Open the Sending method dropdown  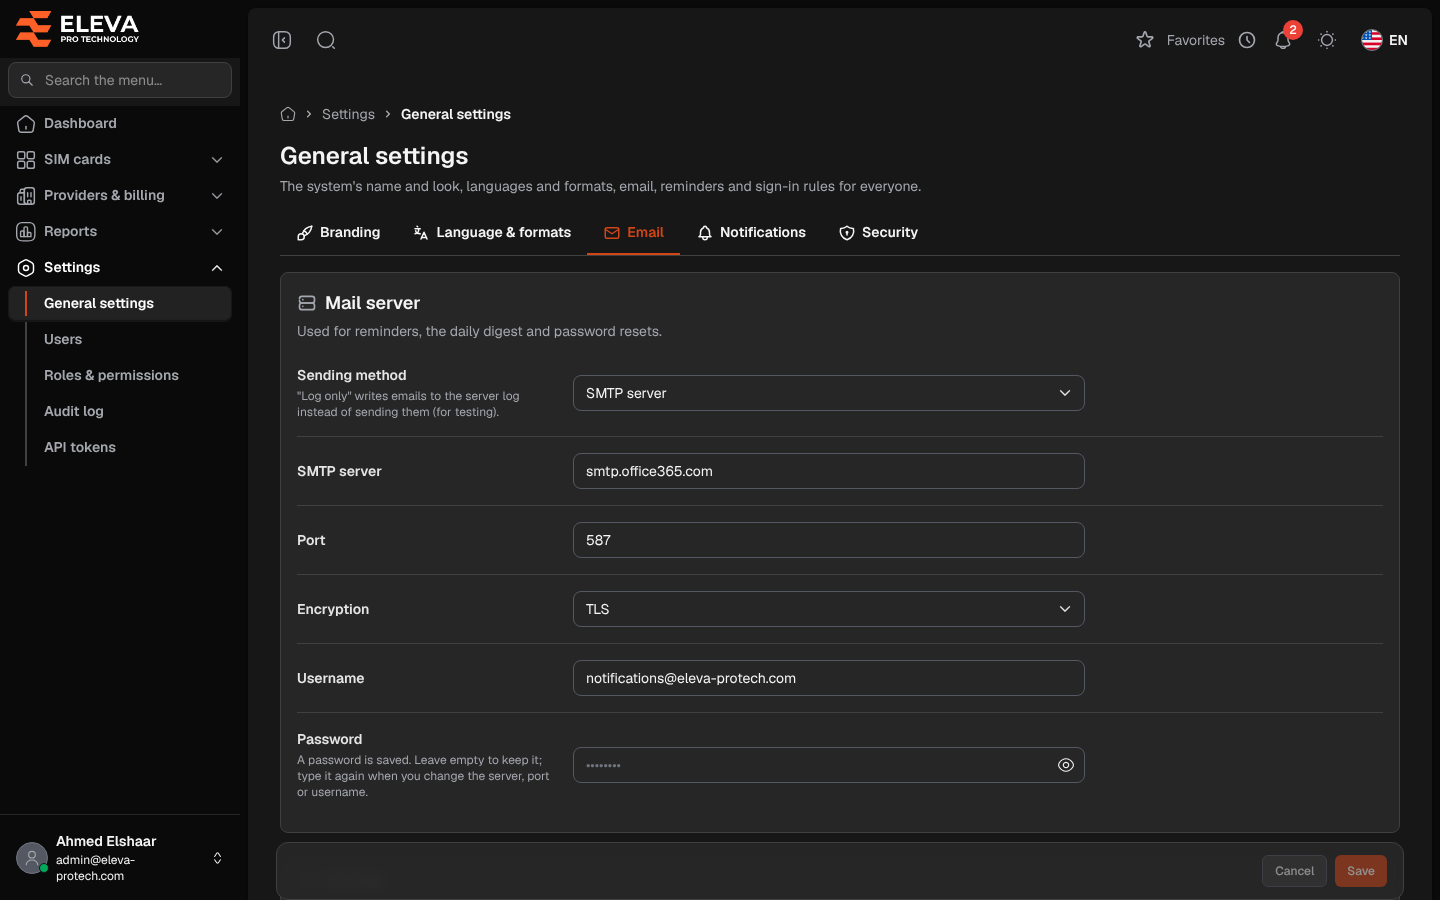point(828,393)
